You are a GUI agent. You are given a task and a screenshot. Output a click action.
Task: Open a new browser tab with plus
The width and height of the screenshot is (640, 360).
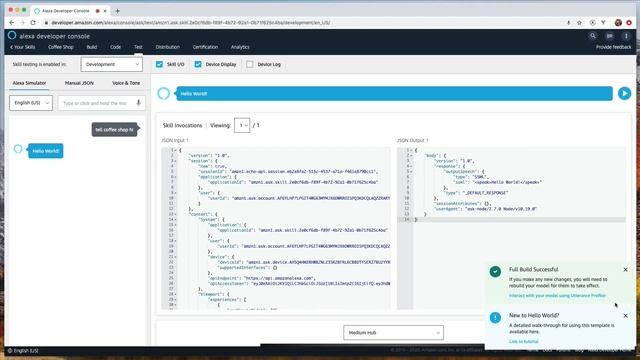[118, 11]
